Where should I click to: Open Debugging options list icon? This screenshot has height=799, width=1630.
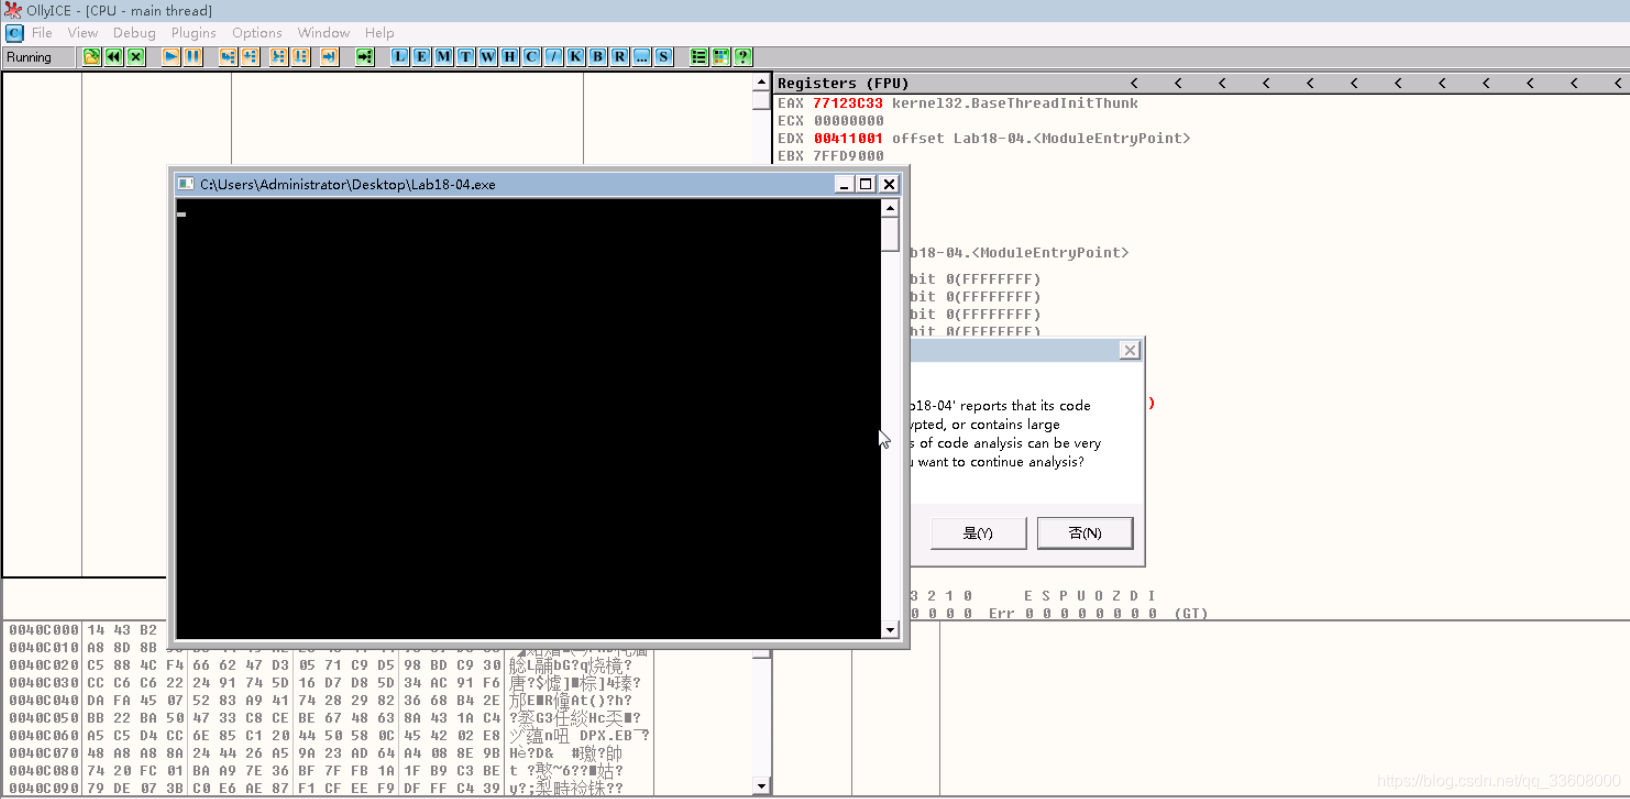click(699, 57)
